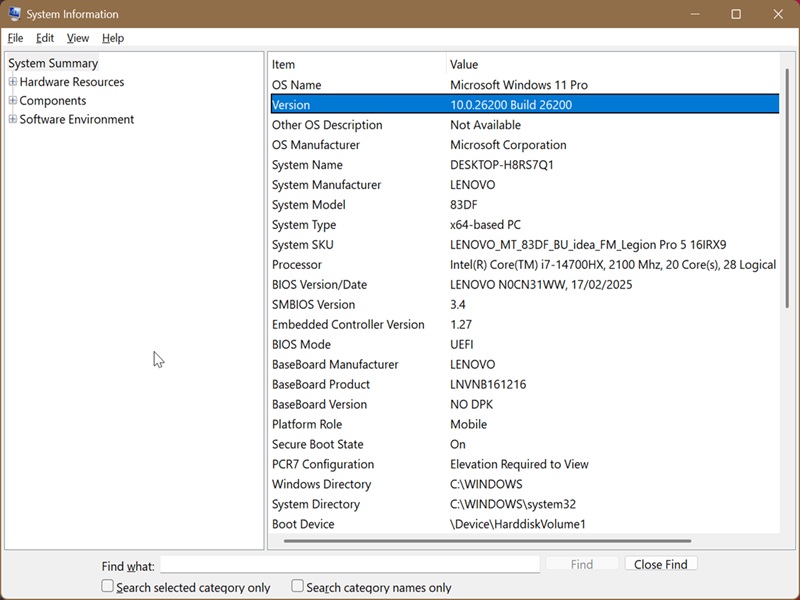
Task: Select the Other OS Description row
Action: pos(525,125)
